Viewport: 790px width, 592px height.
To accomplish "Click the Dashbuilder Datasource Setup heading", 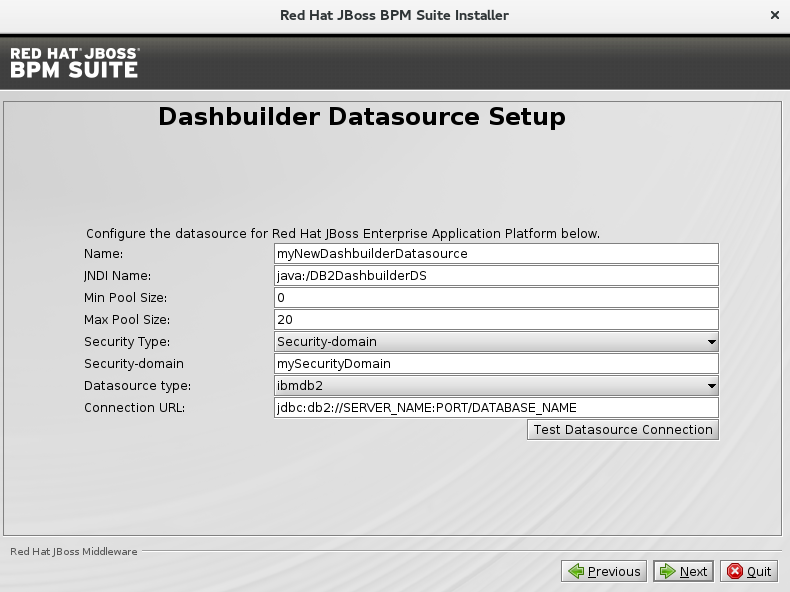I will 362,117.
